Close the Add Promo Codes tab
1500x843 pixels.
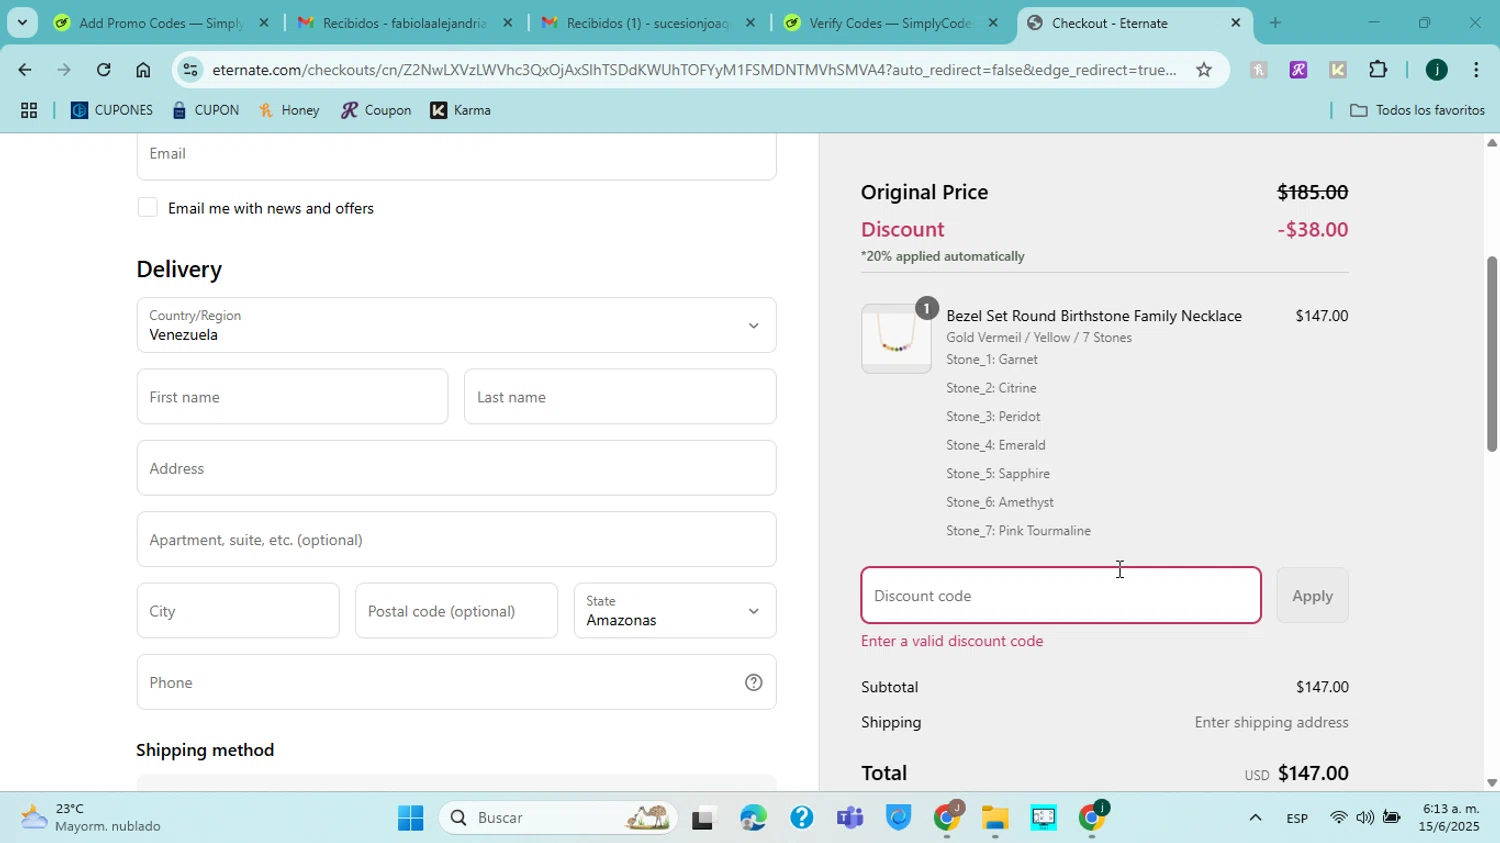[264, 23]
